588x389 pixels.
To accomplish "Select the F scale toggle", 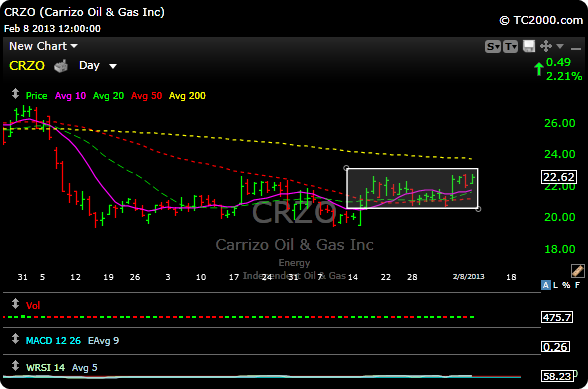I will 578,285.
